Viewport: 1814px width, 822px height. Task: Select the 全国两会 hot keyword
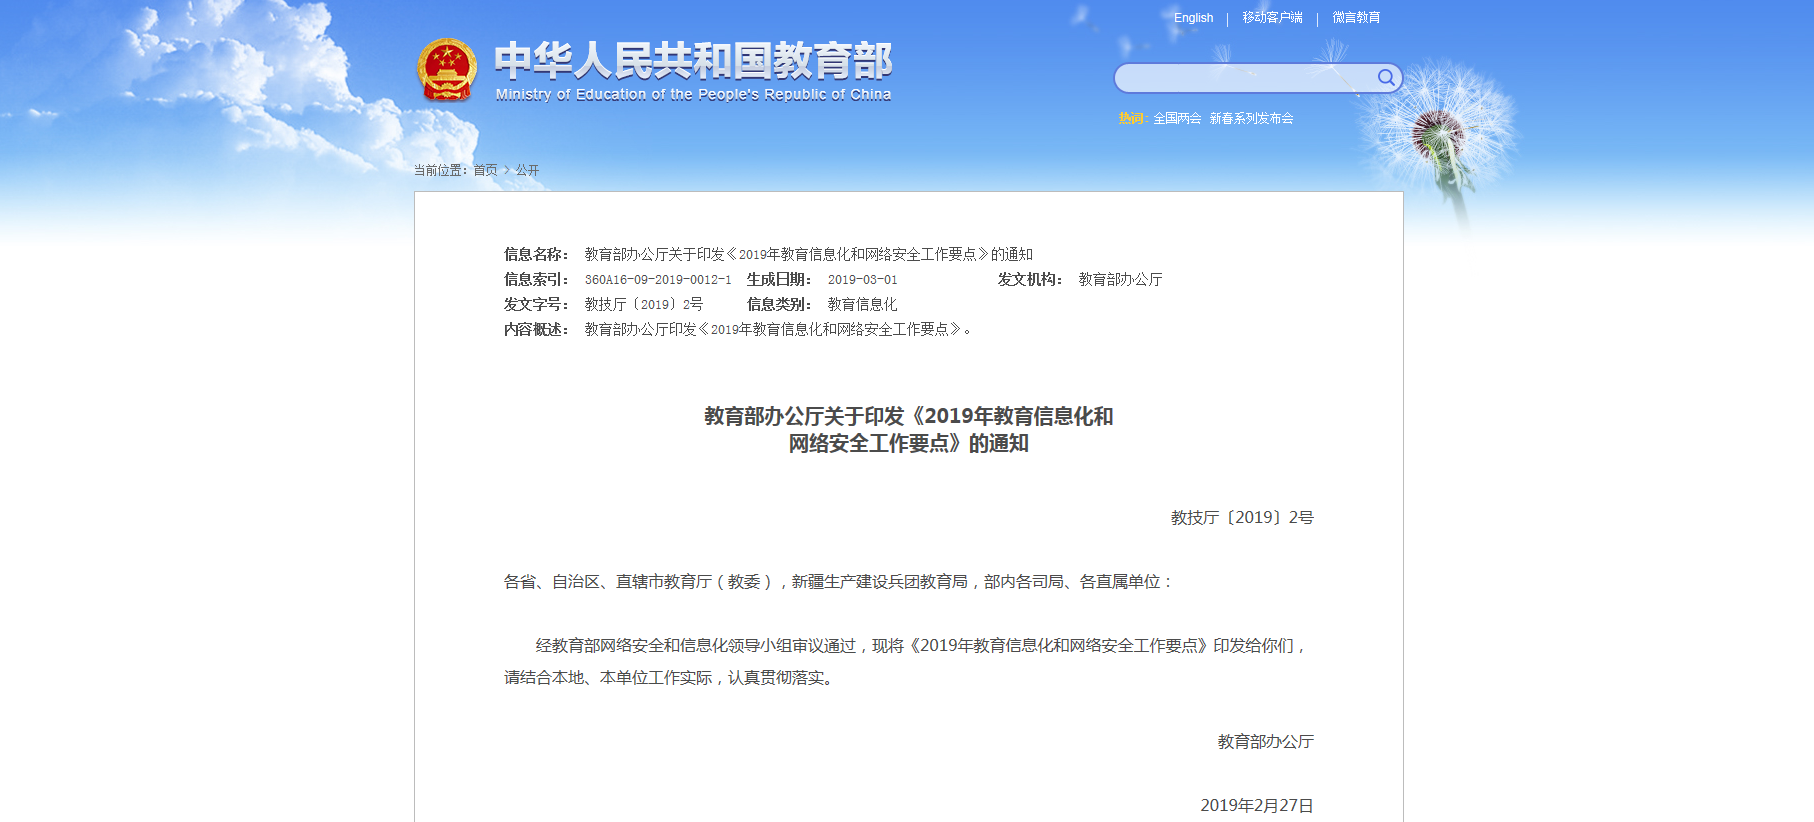[1177, 118]
